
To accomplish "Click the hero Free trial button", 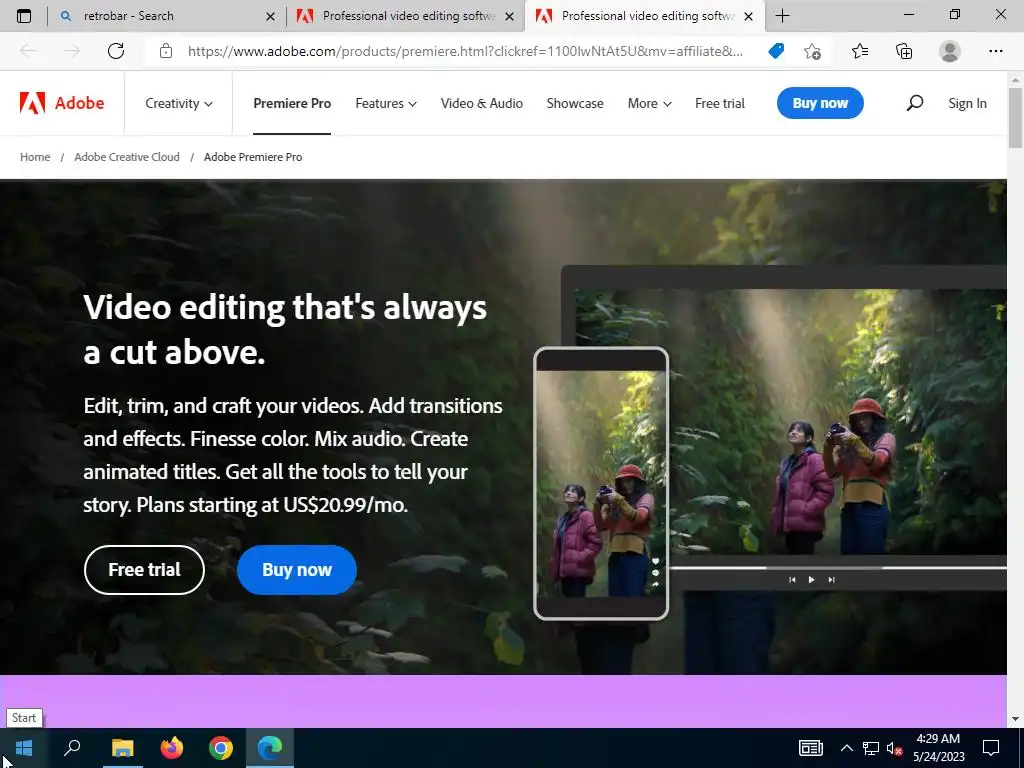I will coord(144,569).
